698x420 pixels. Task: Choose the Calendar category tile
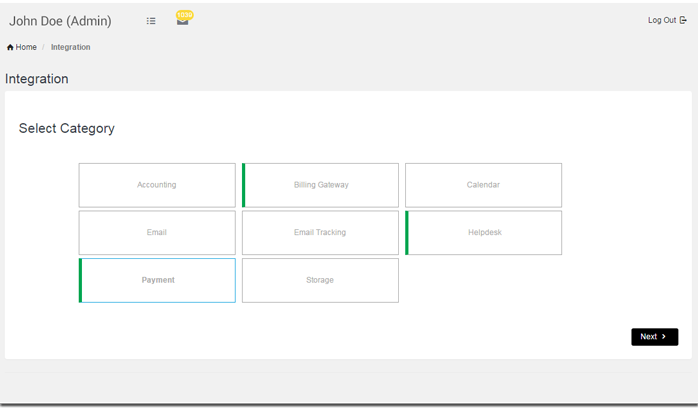click(483, 185)
